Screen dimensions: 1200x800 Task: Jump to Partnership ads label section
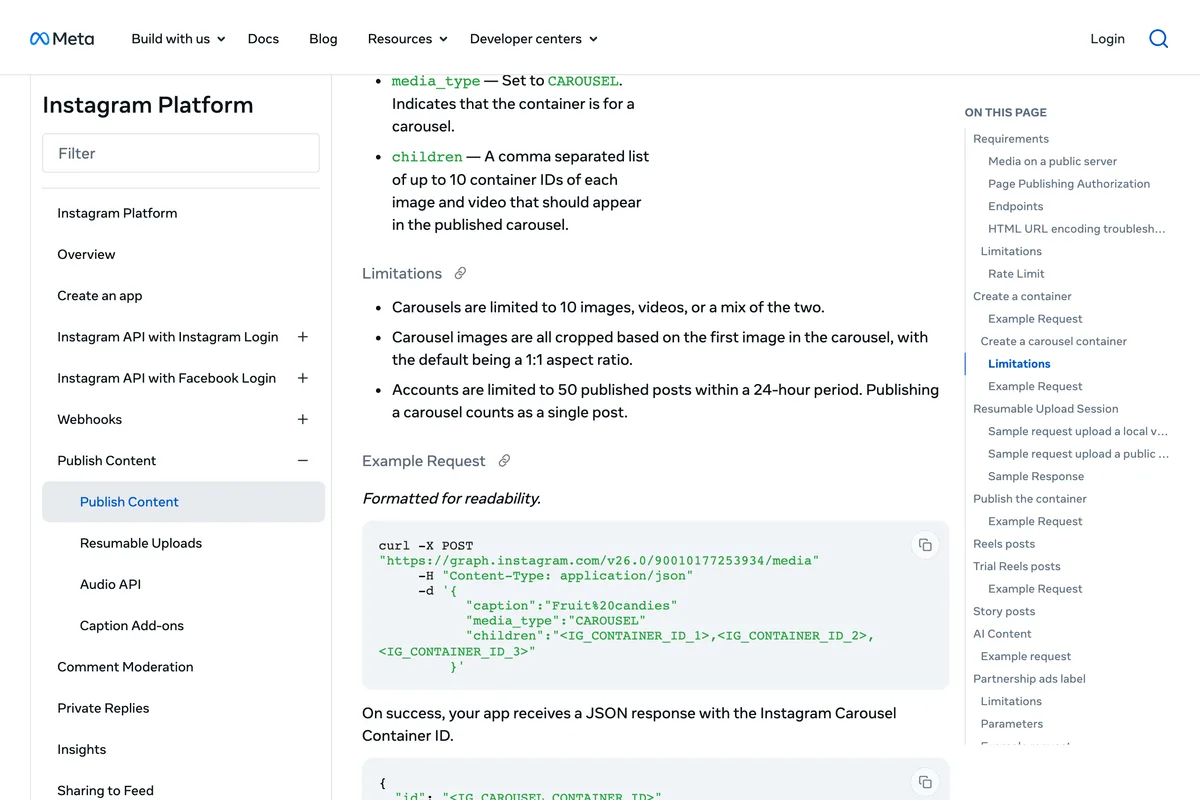1029,679
